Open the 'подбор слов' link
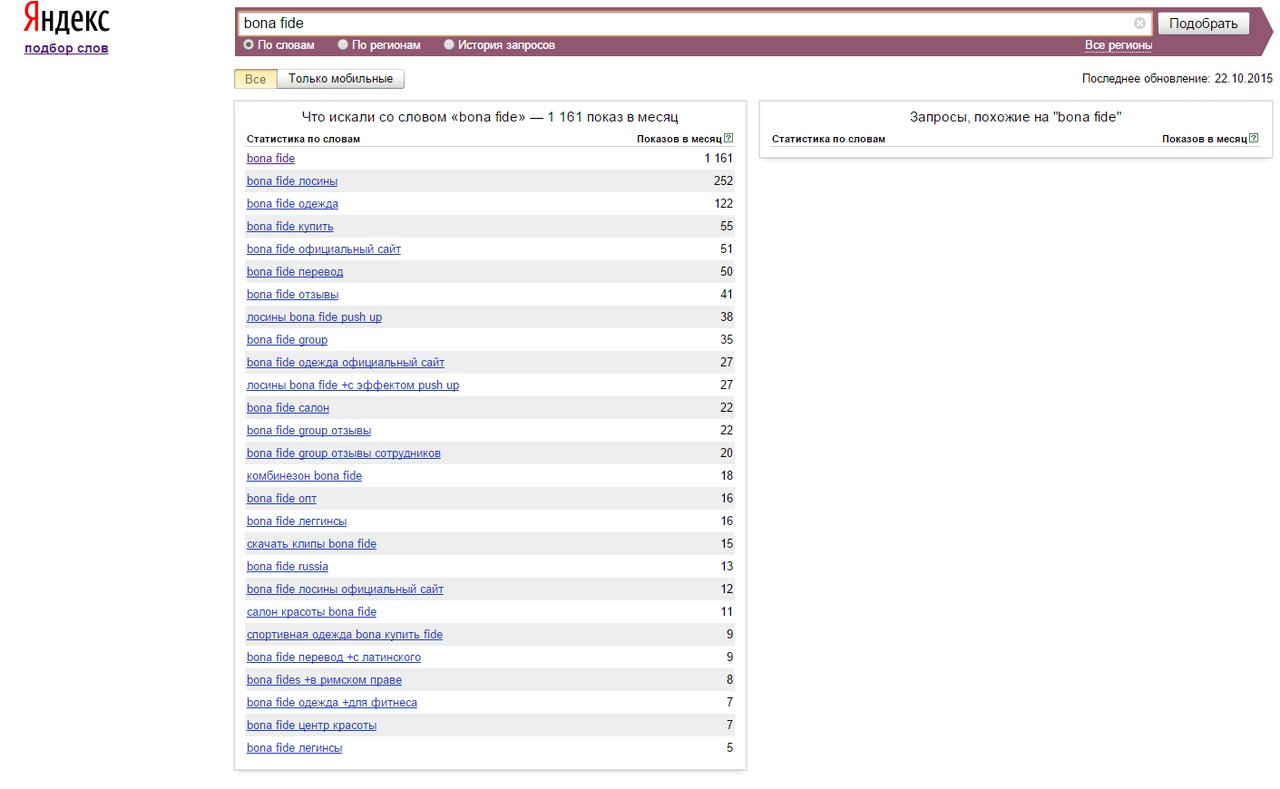Image resolution: width=1280 pixels, height=789 pixels. pyautogui.click(x=66, y=48)
